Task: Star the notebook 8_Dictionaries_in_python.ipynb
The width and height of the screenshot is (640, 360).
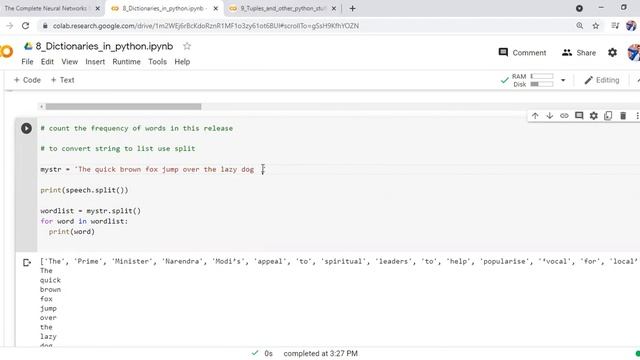Action: coord(187,46)
